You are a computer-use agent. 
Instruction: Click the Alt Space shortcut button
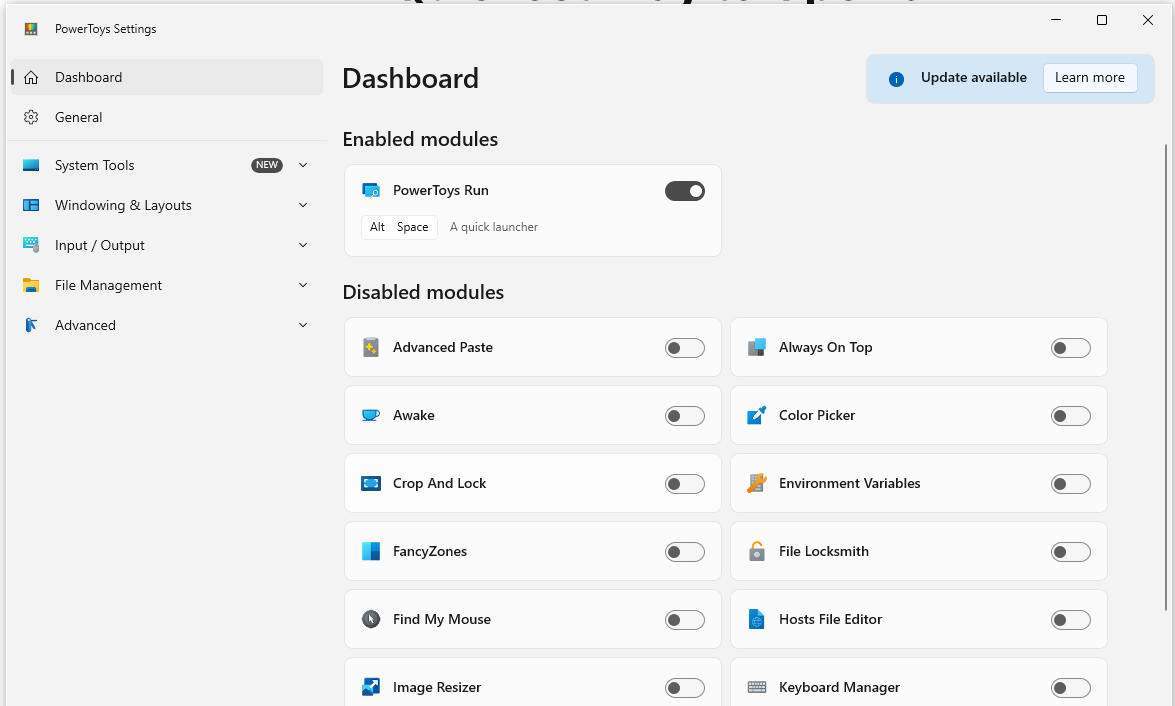click(399, 227)
